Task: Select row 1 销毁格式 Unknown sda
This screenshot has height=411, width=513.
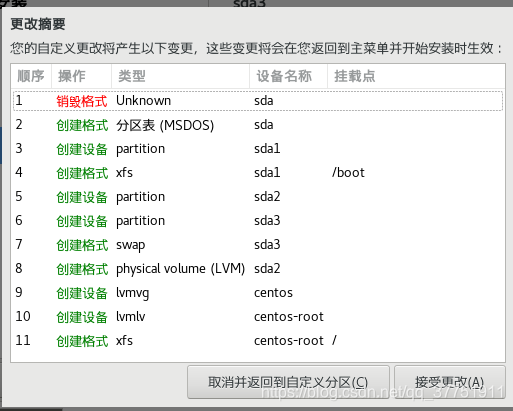Action: [258, 101]
